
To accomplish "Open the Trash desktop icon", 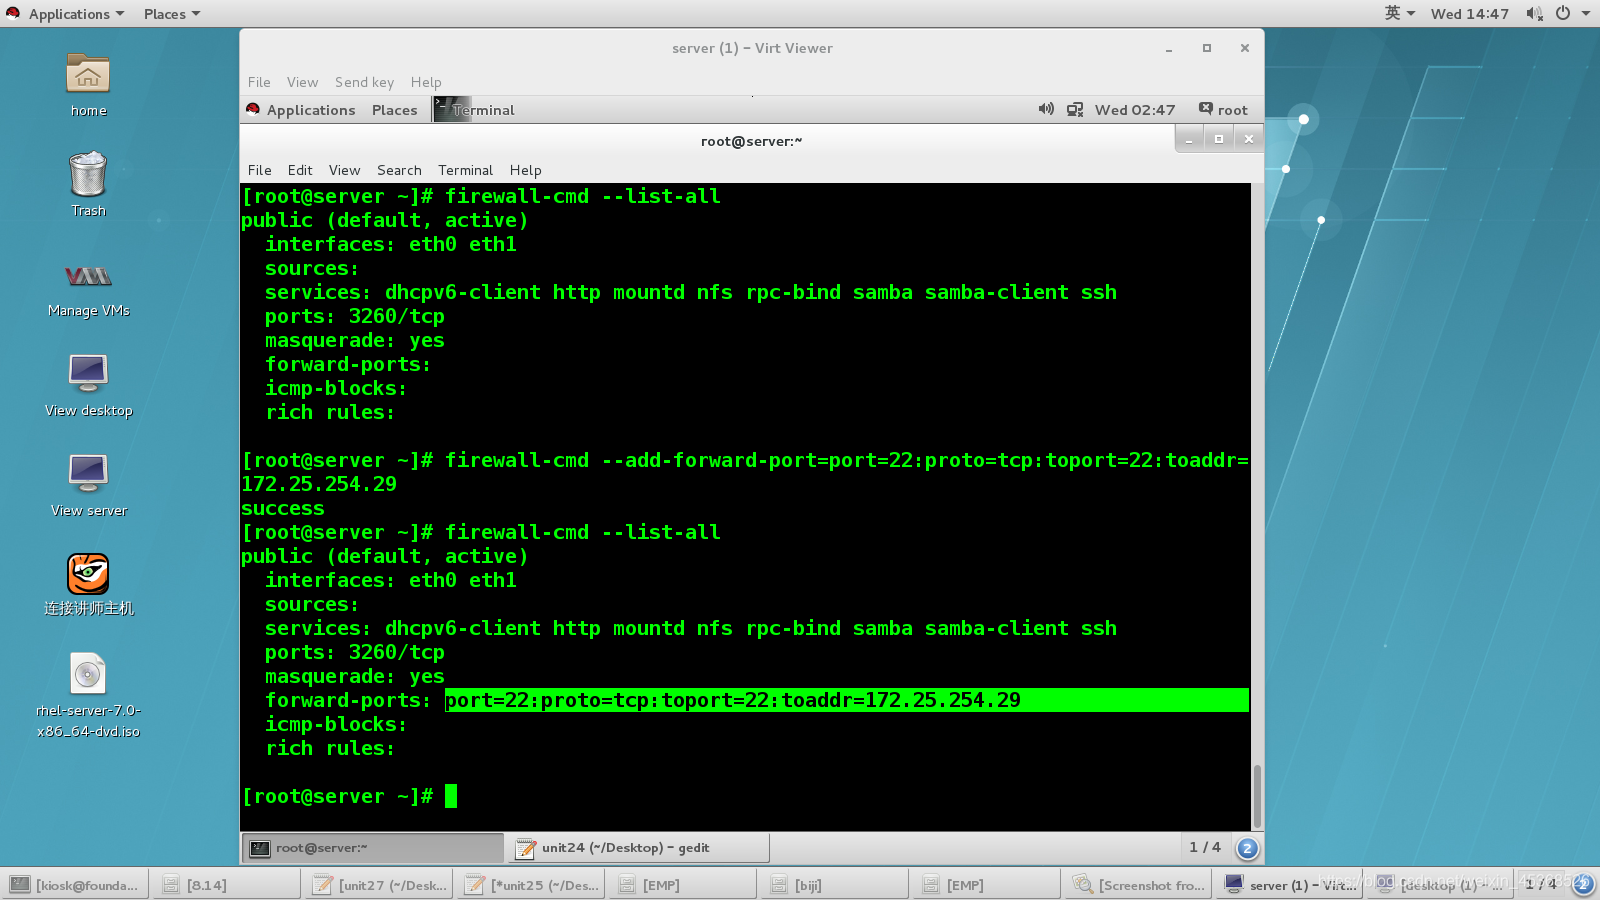I will coord(88,174).
